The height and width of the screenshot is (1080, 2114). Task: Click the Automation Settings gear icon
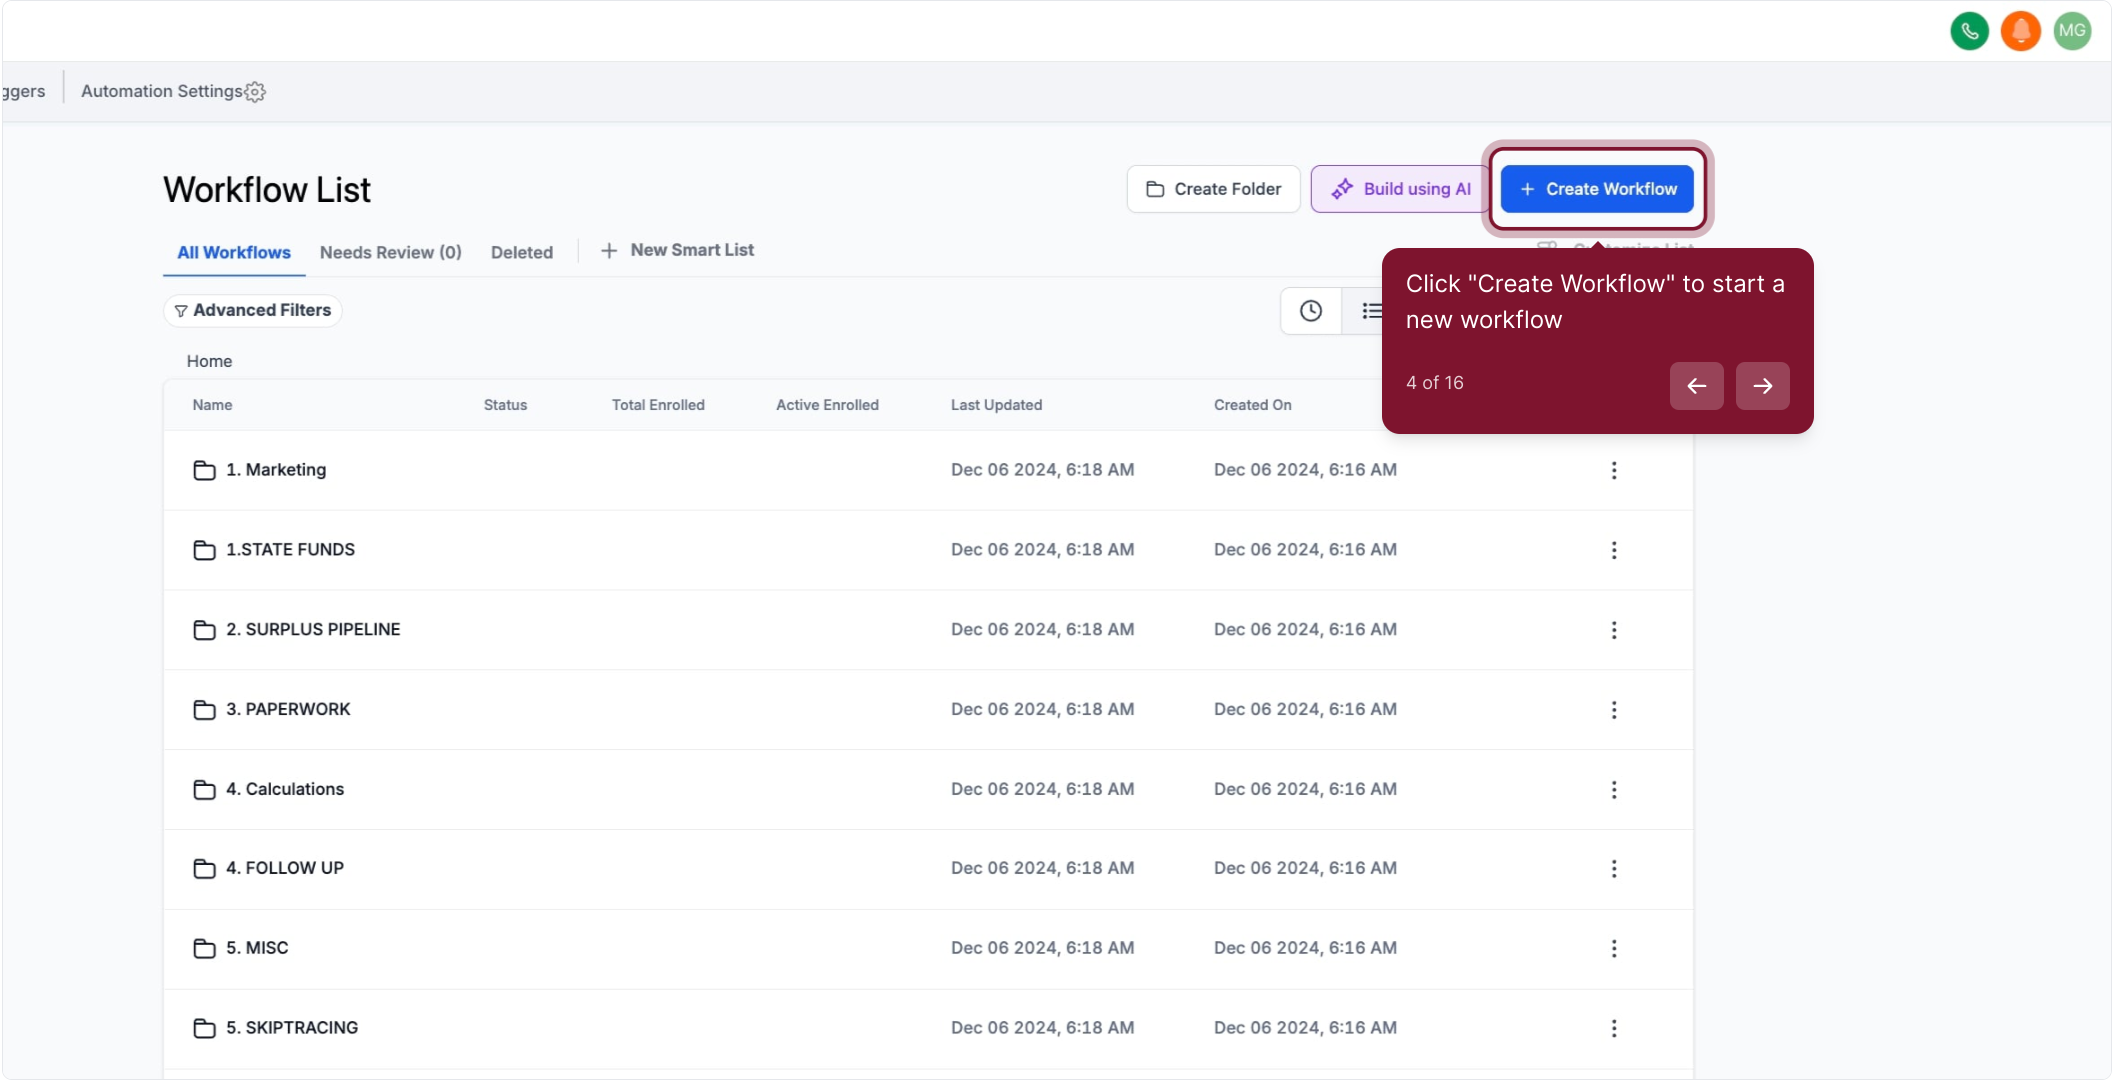pos(255,92)
